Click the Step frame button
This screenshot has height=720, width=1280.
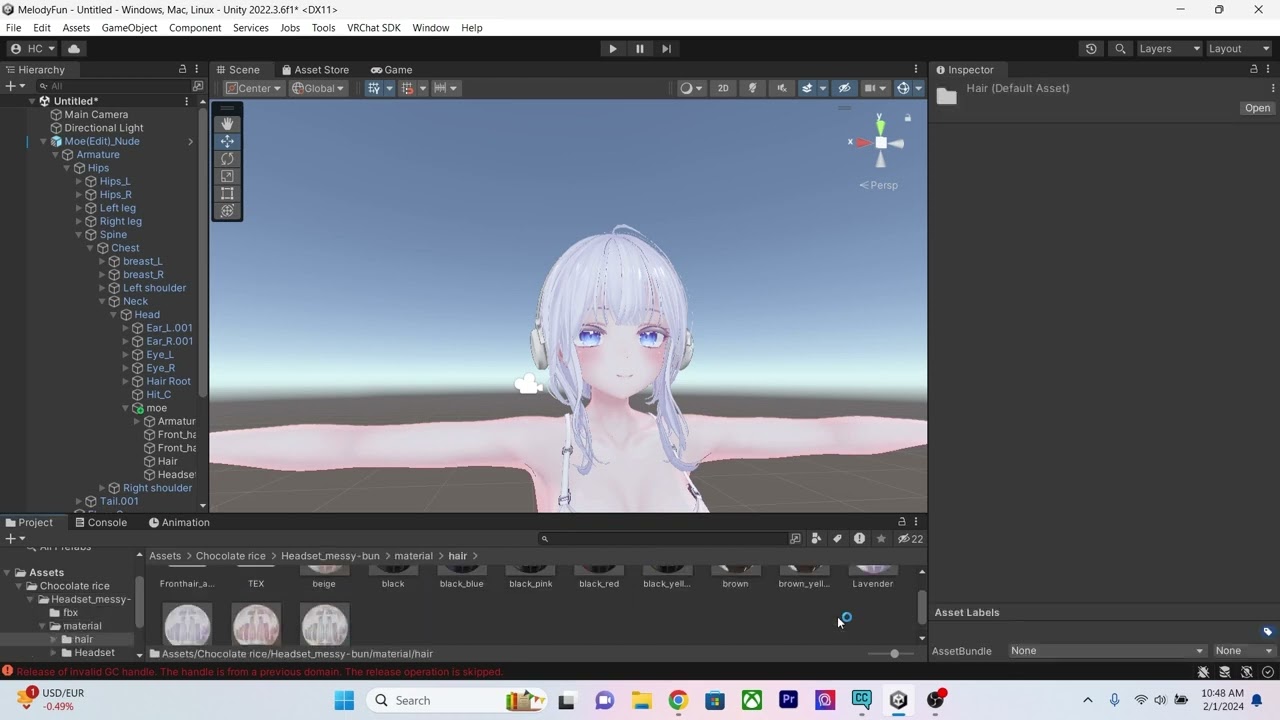[667, 48]
